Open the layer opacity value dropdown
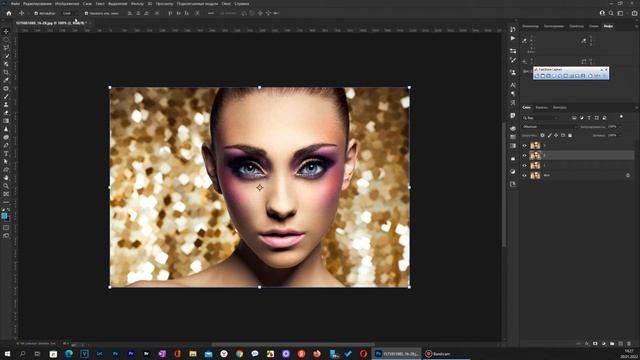Image resolution: width=640 pixels, height=360 pixels. pyautogui.click(x=614, y=127)
